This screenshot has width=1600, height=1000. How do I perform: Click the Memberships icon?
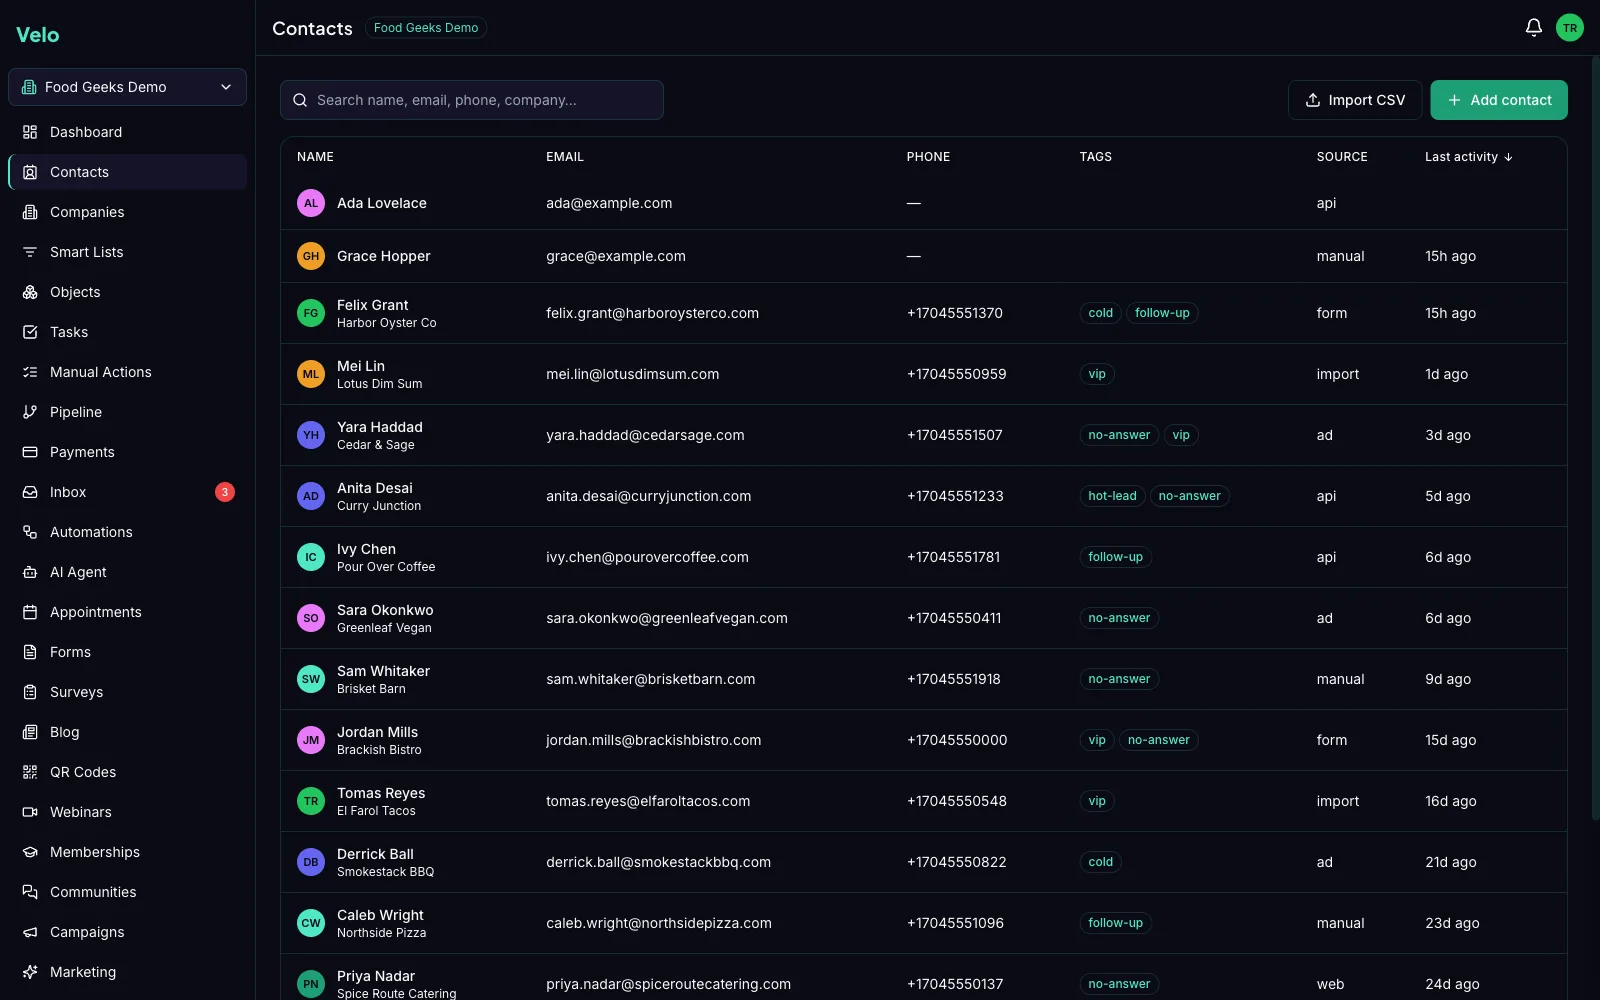(30, 852)
